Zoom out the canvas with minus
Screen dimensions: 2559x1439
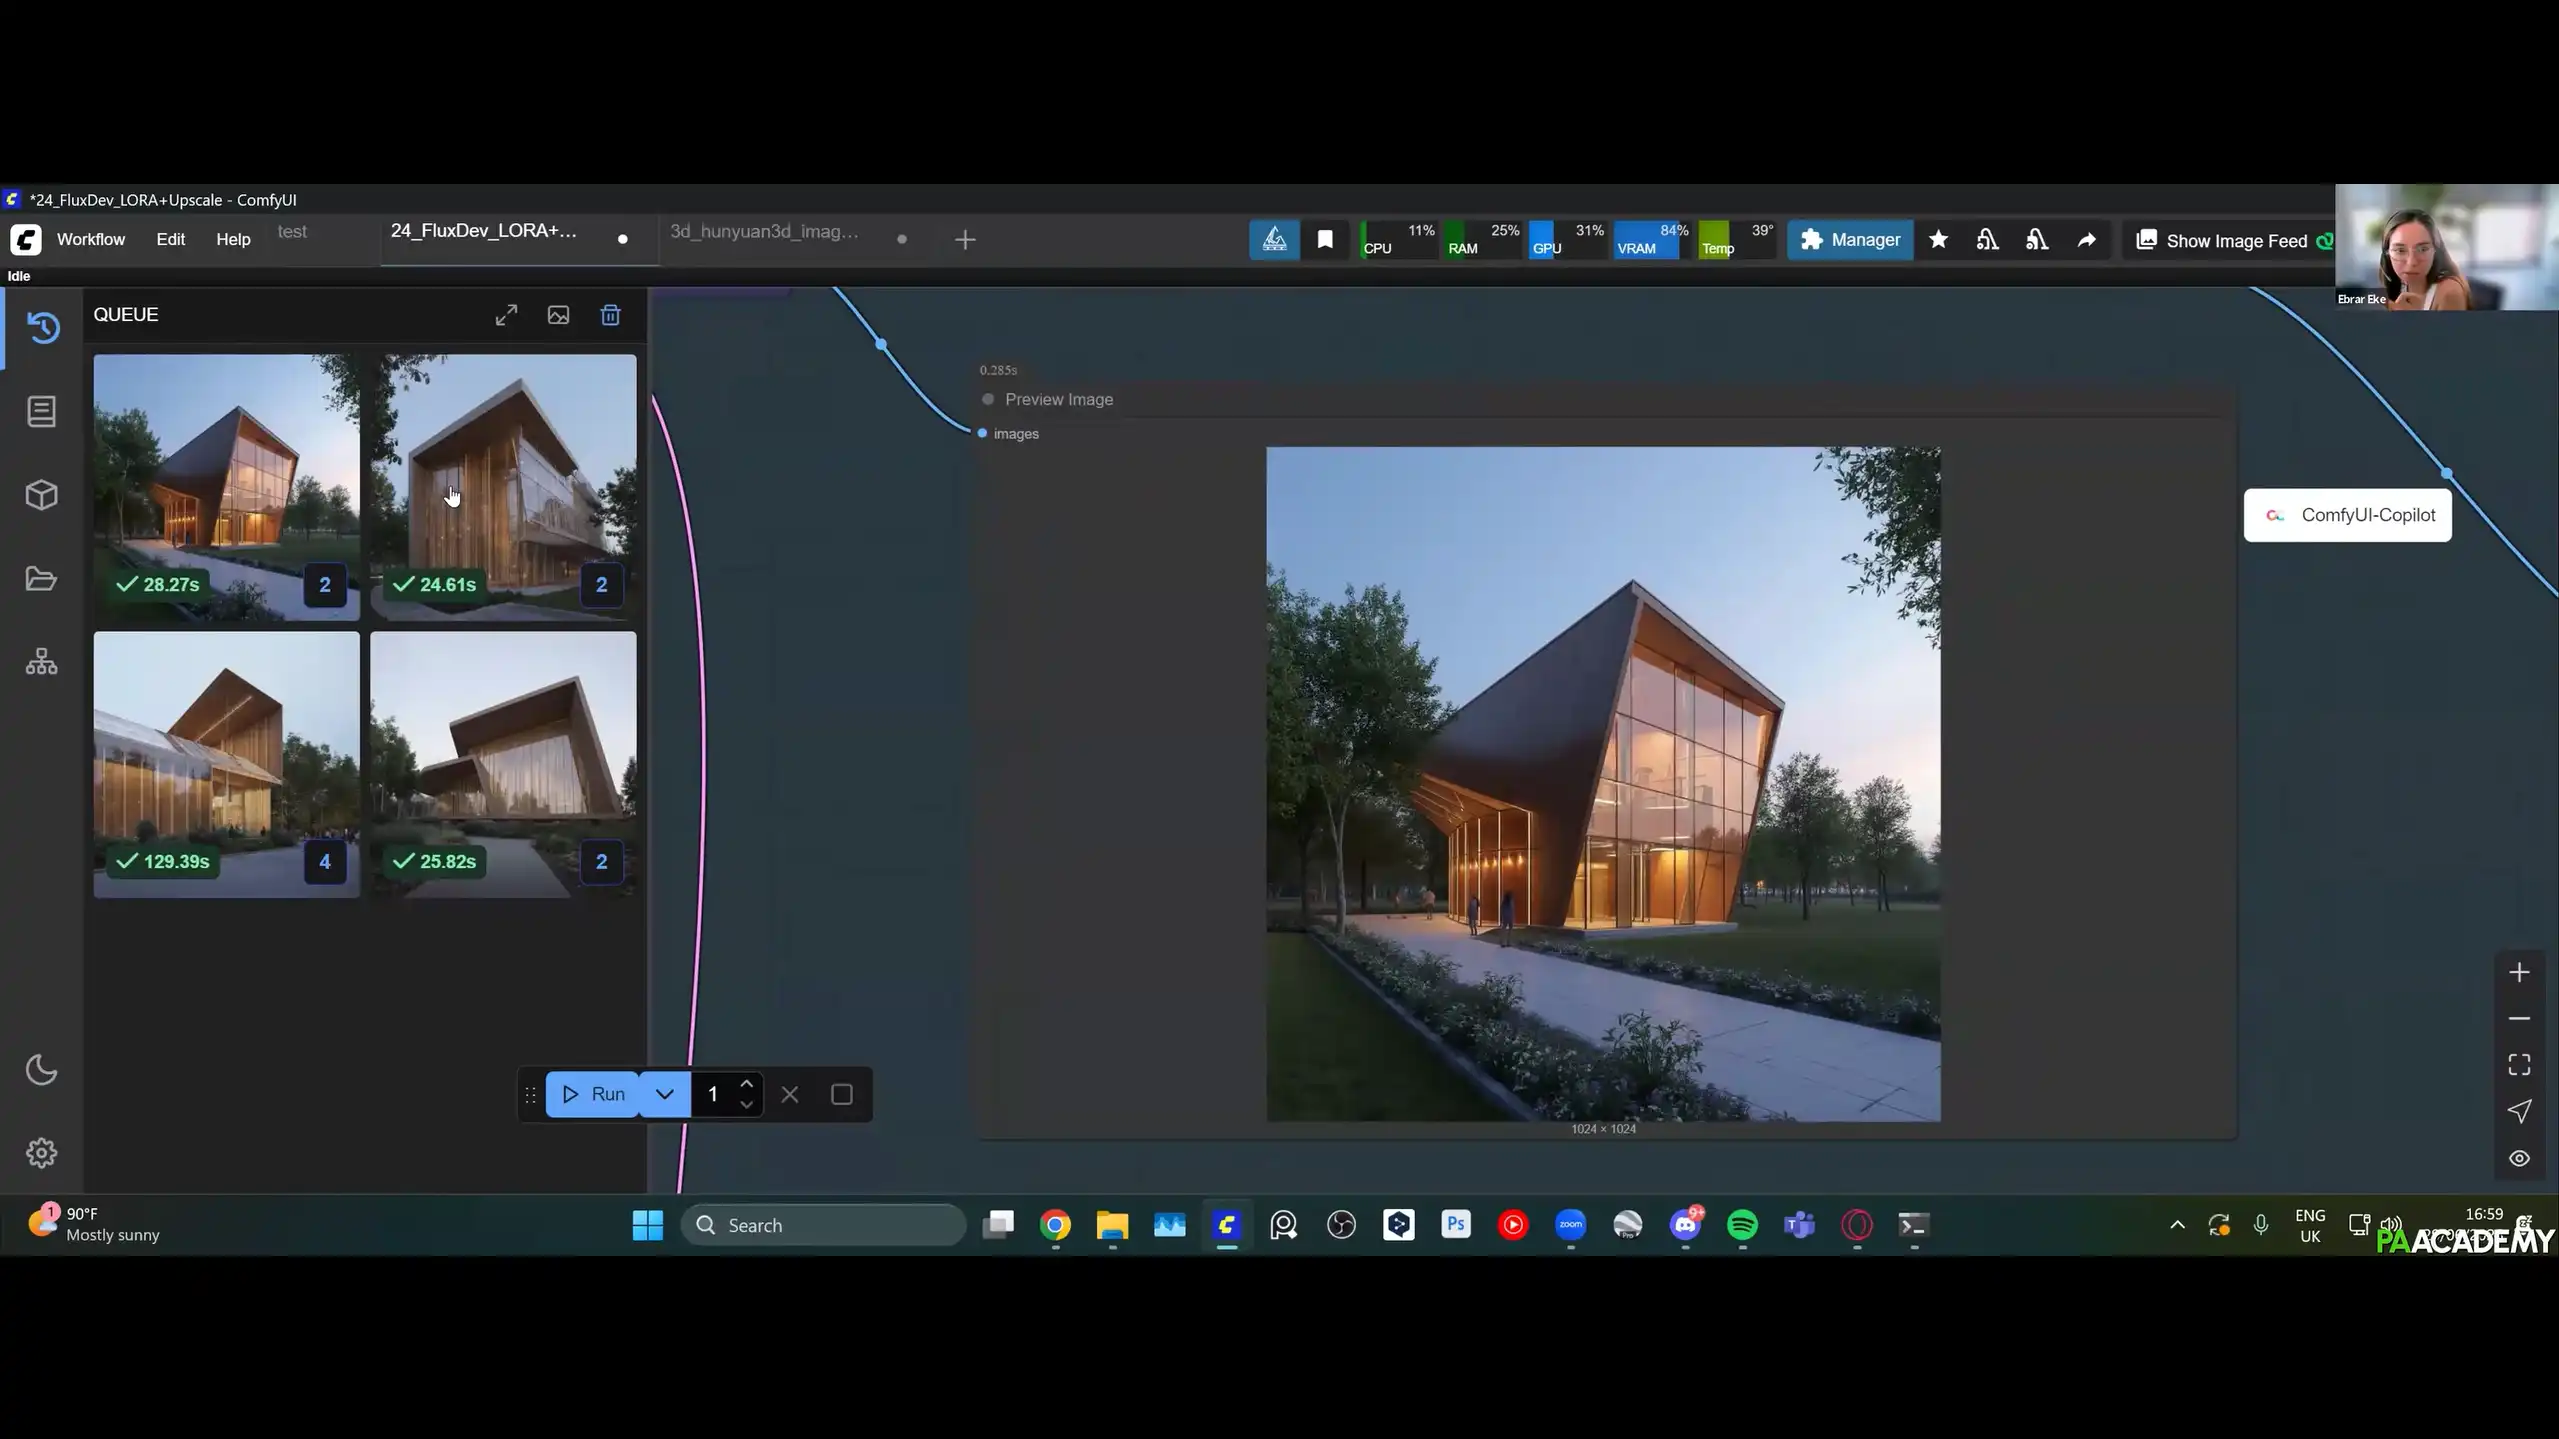(2519, 1018)
